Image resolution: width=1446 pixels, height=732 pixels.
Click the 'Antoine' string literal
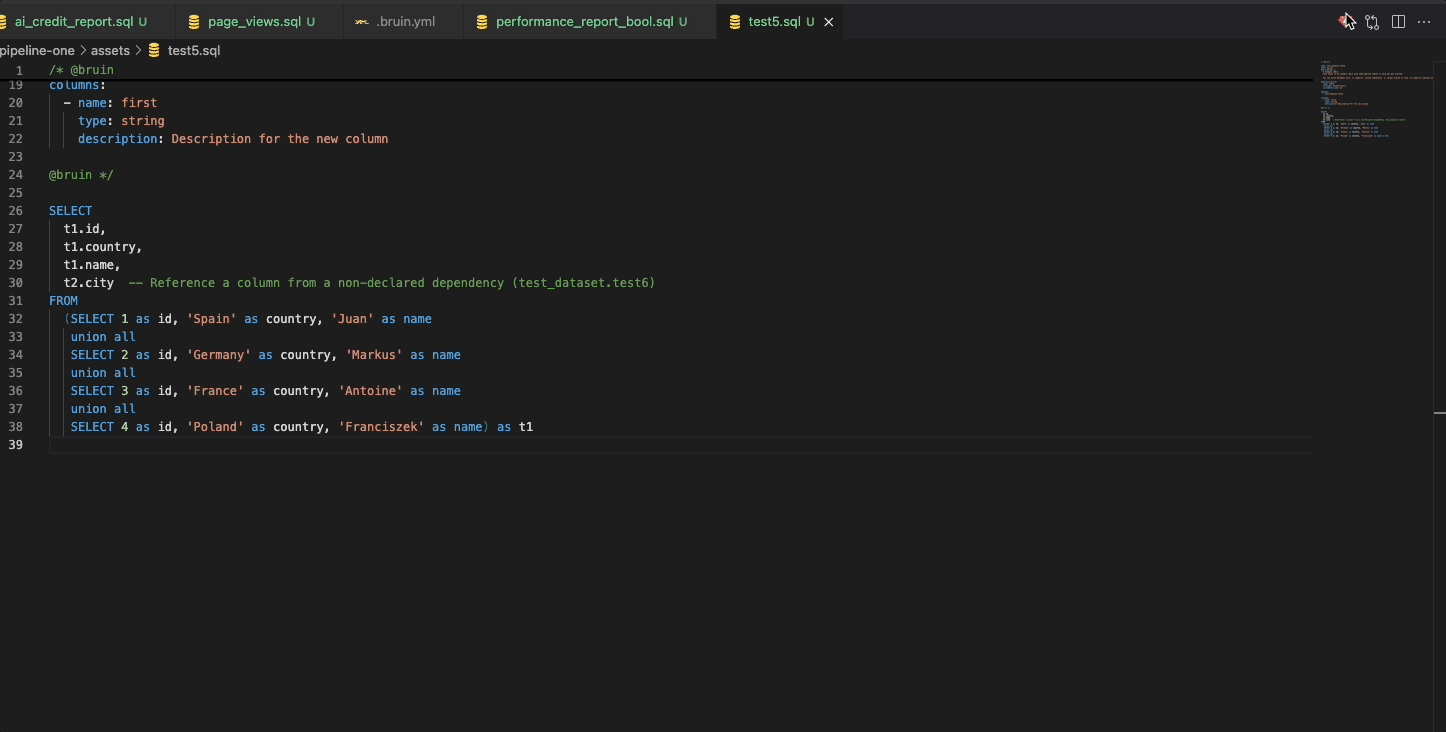click(x=370, y=391)
